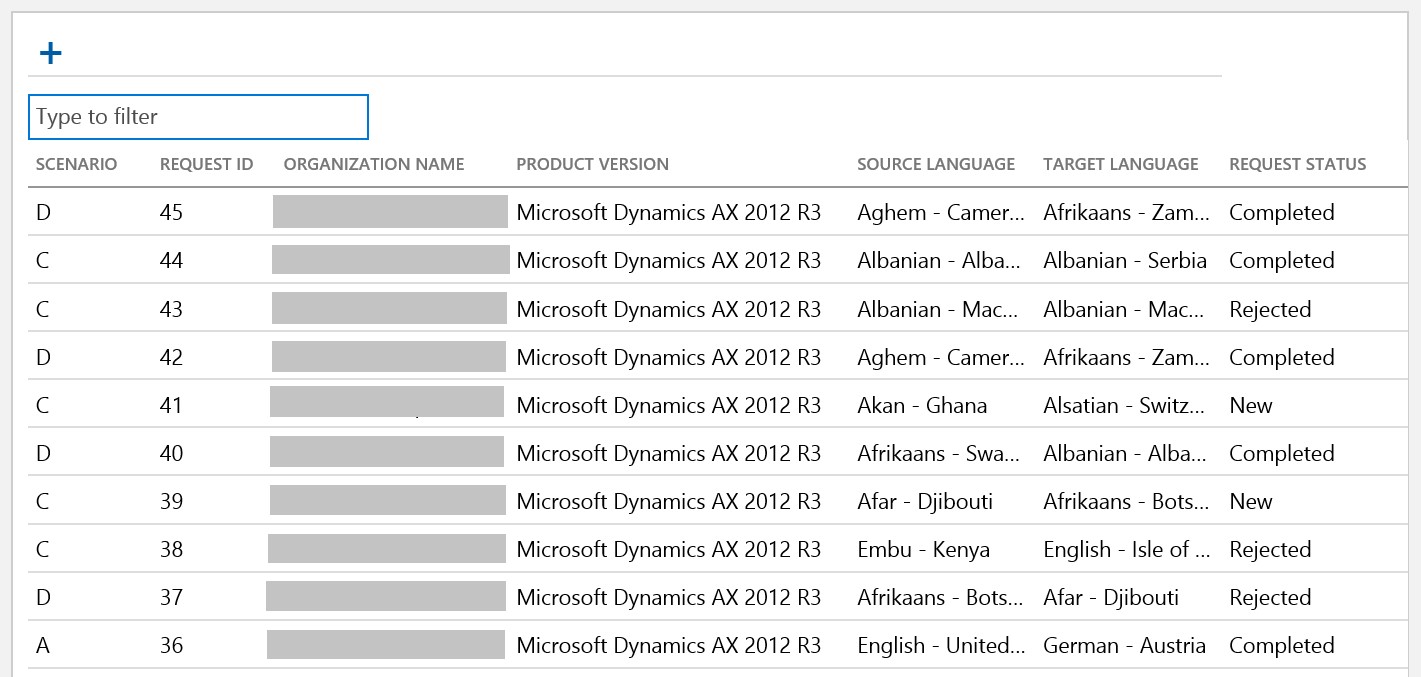Click request ID 40 in the table
The width and height of the screenshot is (1421, 677).
click(171, 454)
